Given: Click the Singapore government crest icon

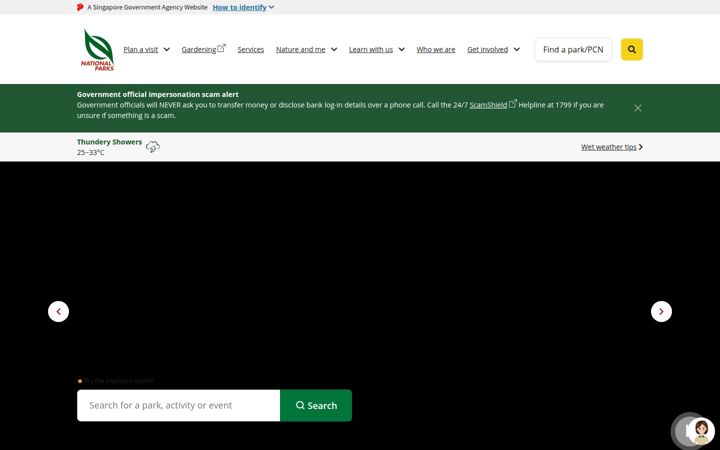Looking at the screenshot, I should point(80,7).
